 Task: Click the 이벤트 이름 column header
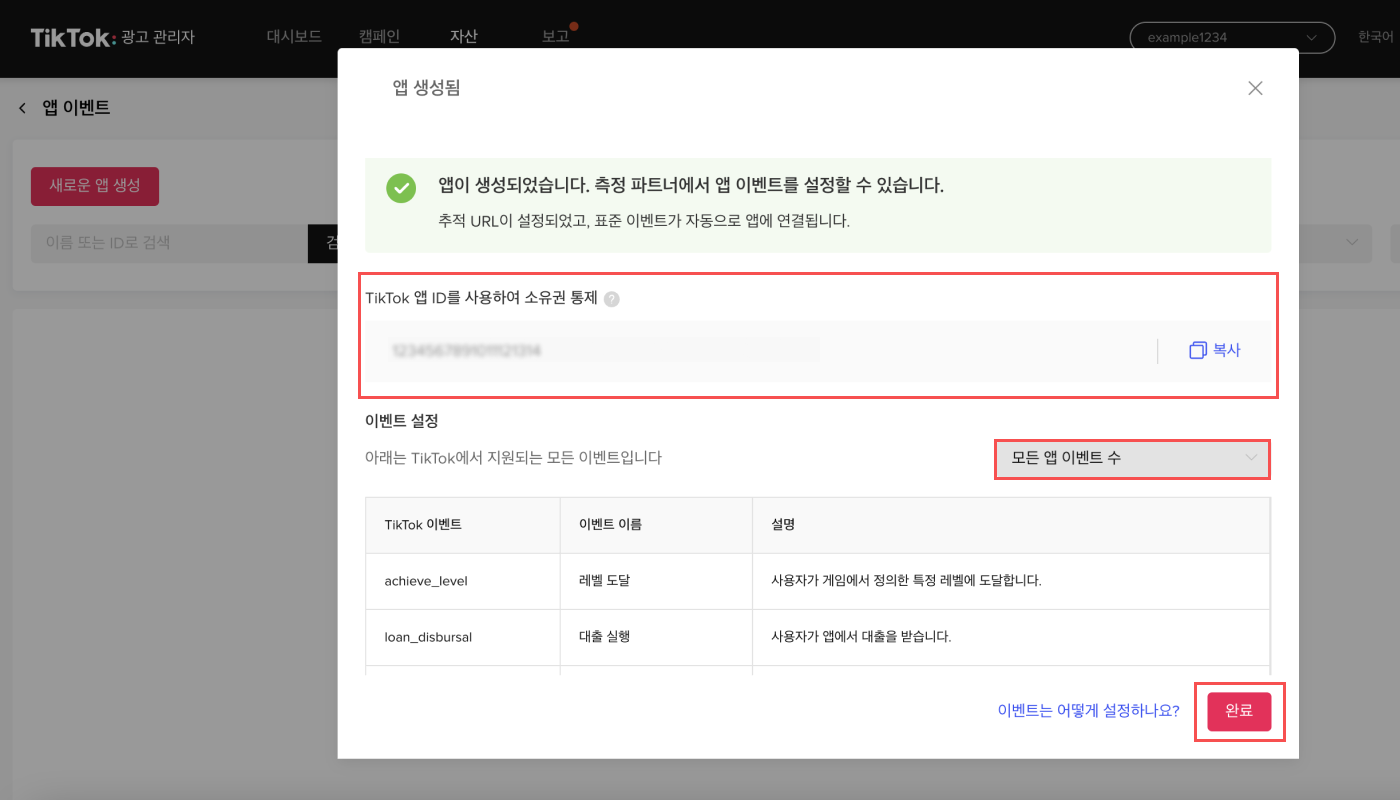click(656, 525)
